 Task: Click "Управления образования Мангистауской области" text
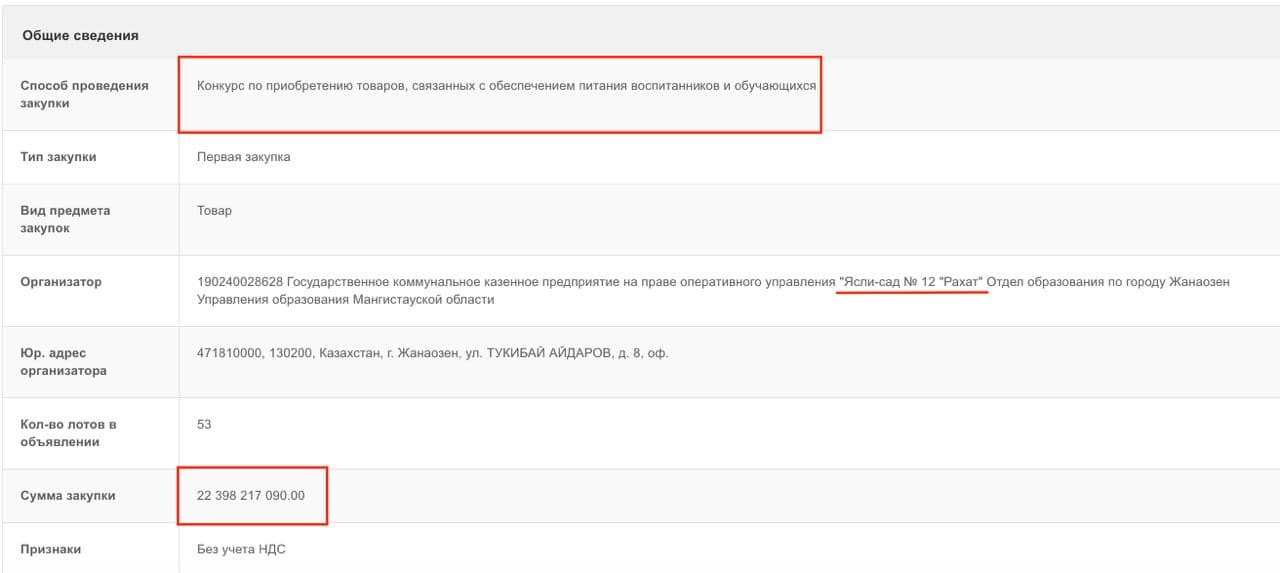click(345, 300)
